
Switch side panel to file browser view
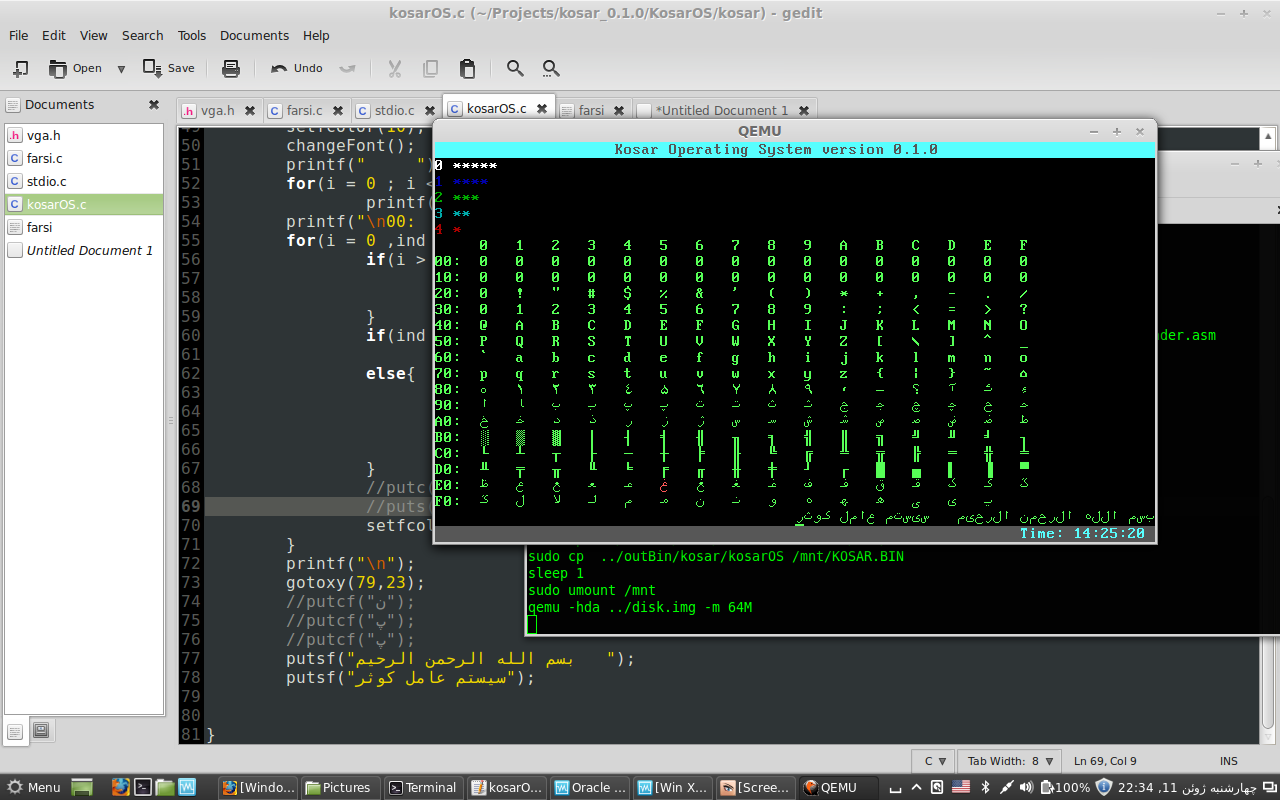(x=41, y=730)
